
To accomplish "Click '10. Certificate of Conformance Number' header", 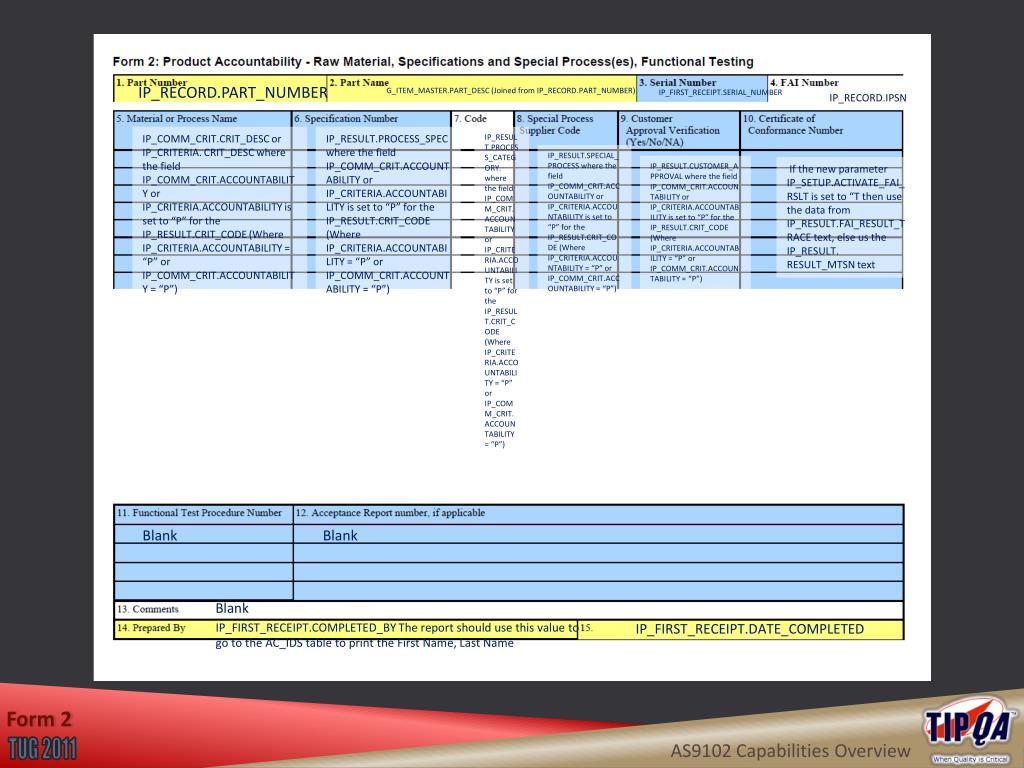I will pos(793,125).
